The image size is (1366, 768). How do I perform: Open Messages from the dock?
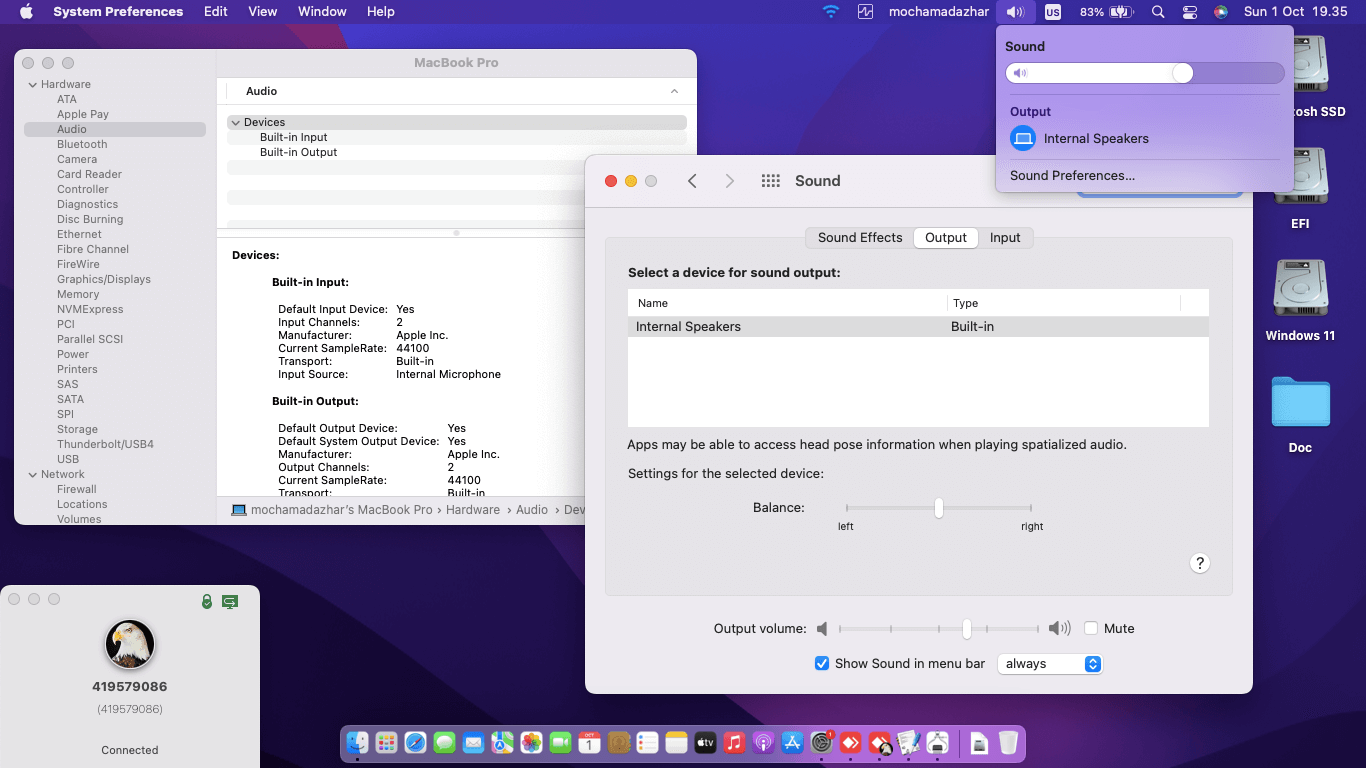(444, 743)
